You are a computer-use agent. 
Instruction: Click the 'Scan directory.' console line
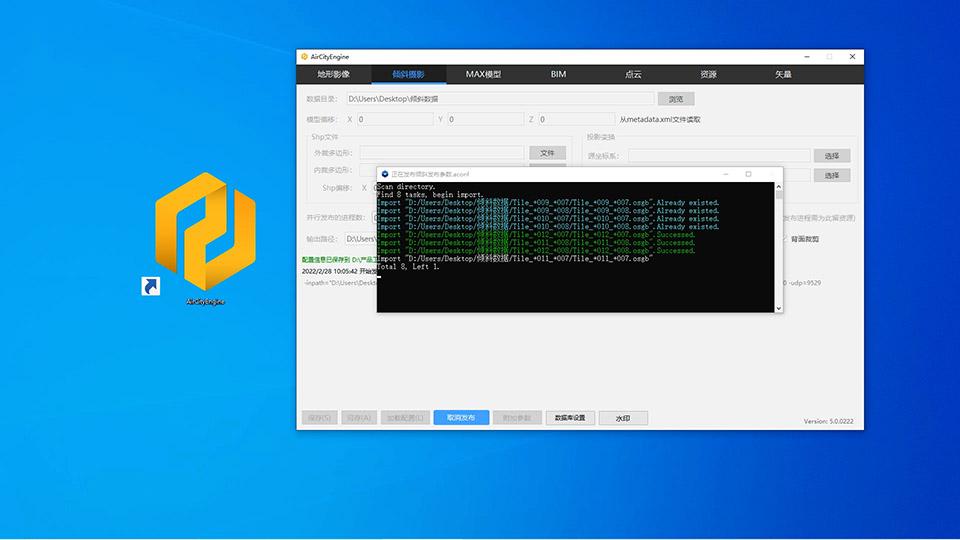coord(406,187)
